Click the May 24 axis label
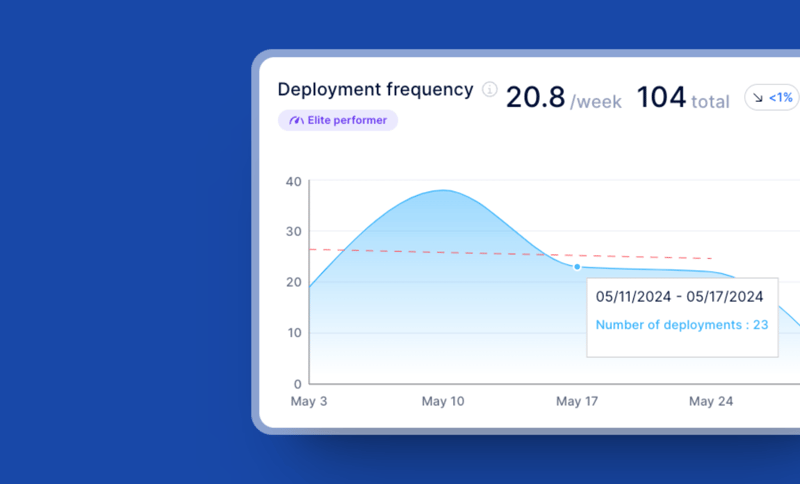This screenshot has width=800, height=484. click(711, 401)
